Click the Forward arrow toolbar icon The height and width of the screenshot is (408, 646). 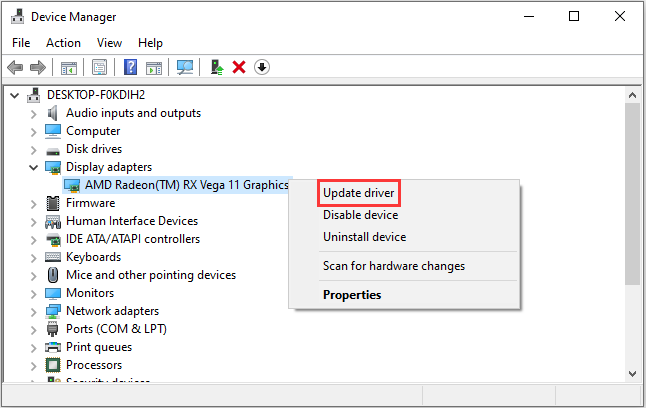coord(38,67)
